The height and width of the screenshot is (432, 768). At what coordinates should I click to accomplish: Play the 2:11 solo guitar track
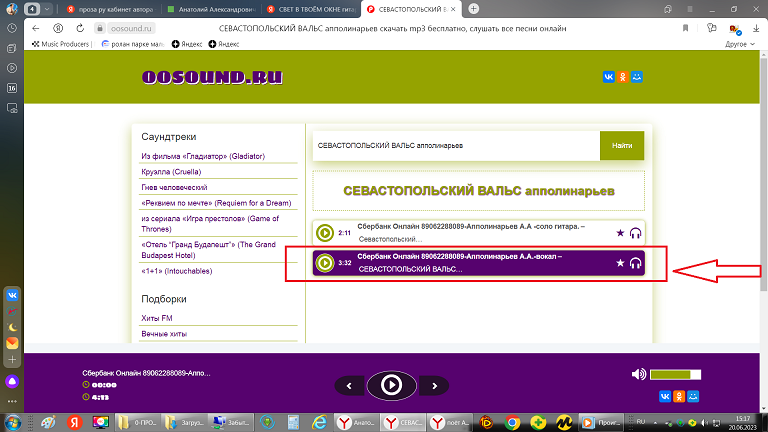click(324, 233)
